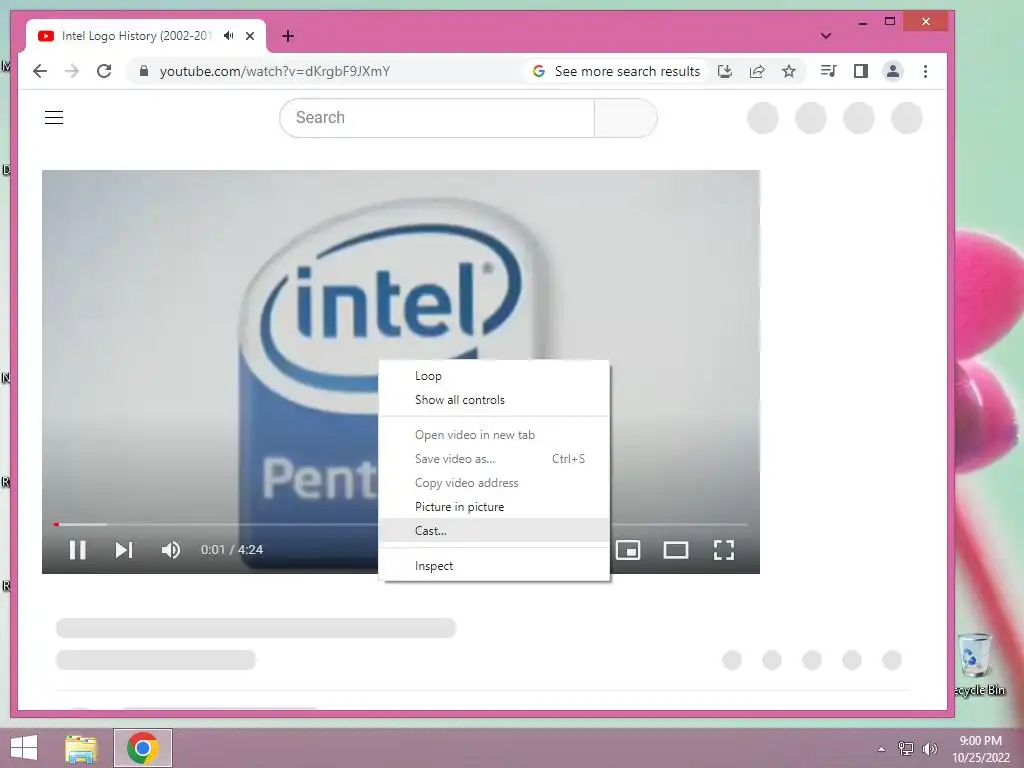Click the YouTube Search box
The height and width of the screenshot is (768, 1024).
tap(437, 118)
